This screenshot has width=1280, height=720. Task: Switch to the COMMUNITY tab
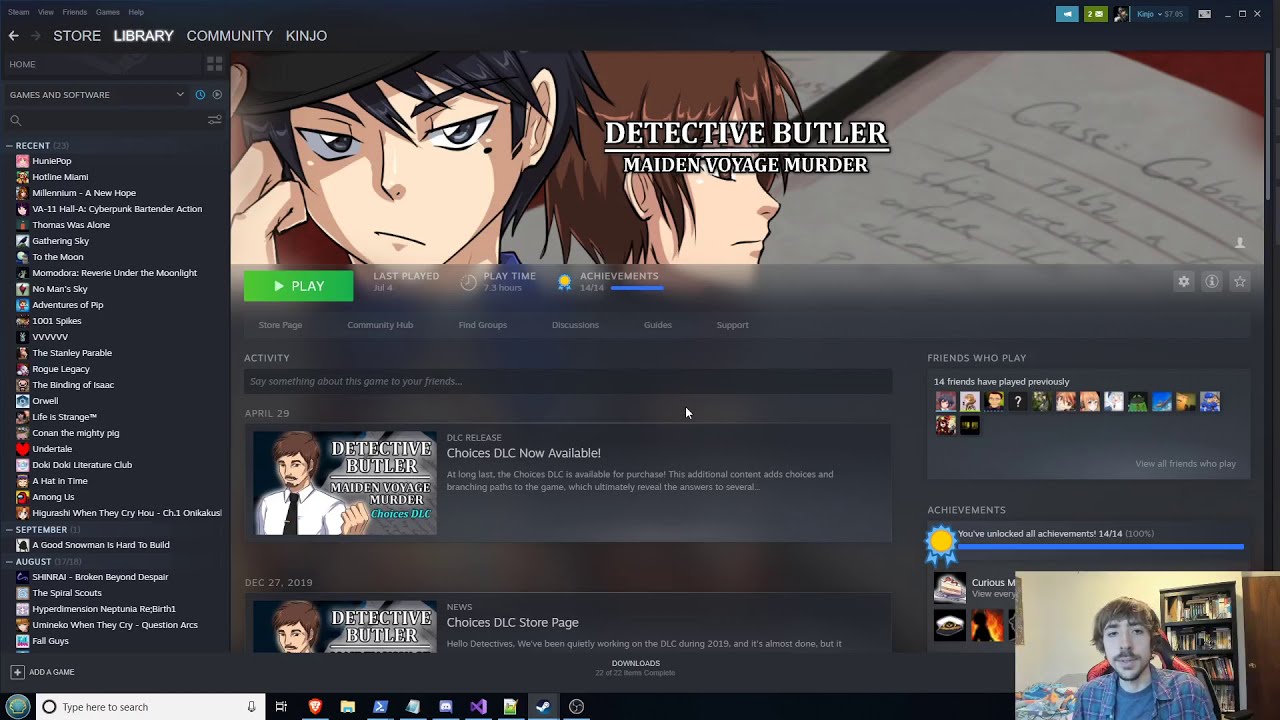point(229,36)
